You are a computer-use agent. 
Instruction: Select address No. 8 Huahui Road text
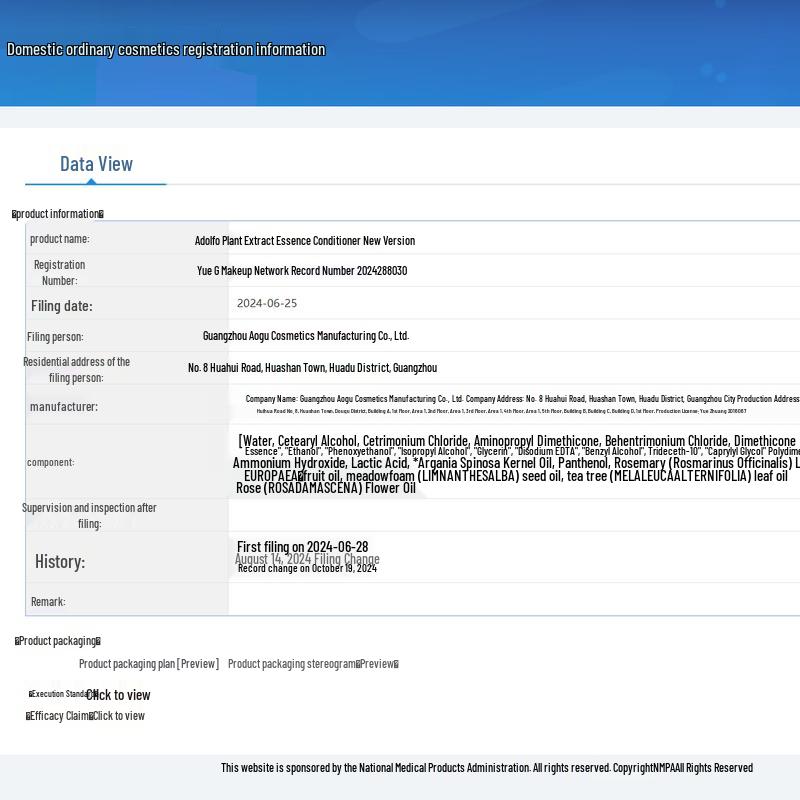click(x=312, y=368)
